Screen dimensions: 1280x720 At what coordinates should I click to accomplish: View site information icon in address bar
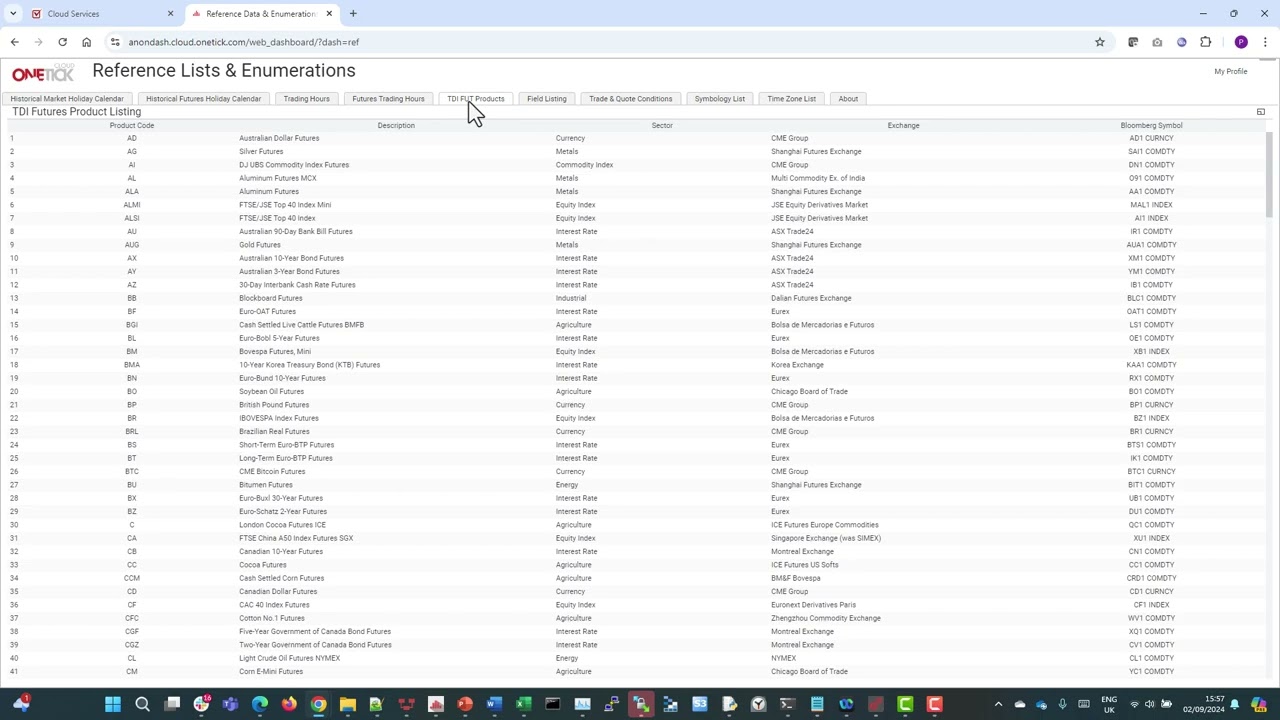115,42
